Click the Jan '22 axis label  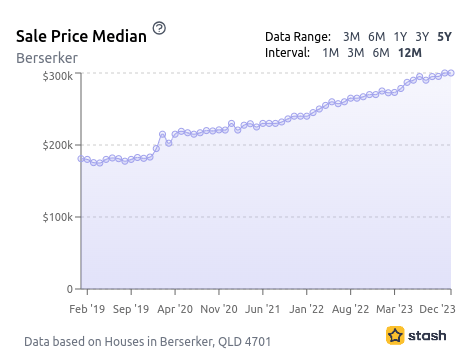[x=306, y=309]
